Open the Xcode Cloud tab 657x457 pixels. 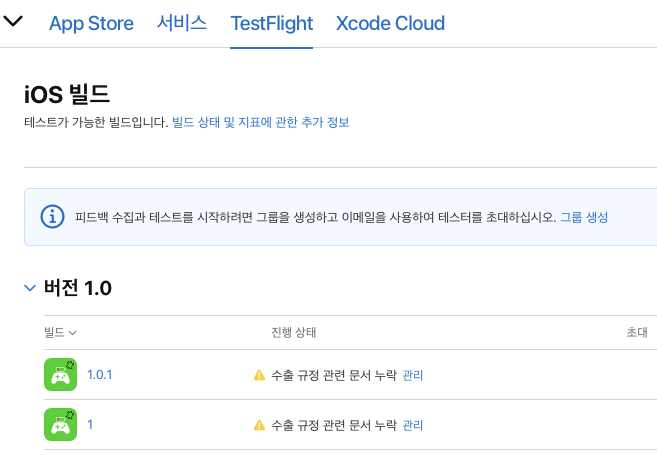390,23
